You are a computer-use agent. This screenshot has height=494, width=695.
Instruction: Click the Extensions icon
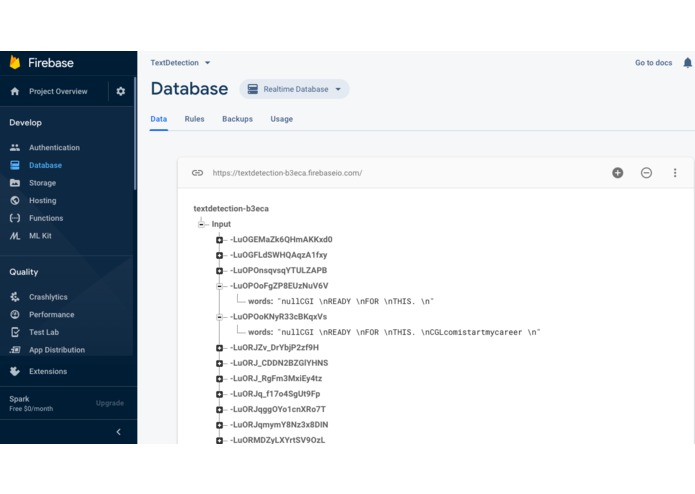pyautogui.click(x=15, y=371)
